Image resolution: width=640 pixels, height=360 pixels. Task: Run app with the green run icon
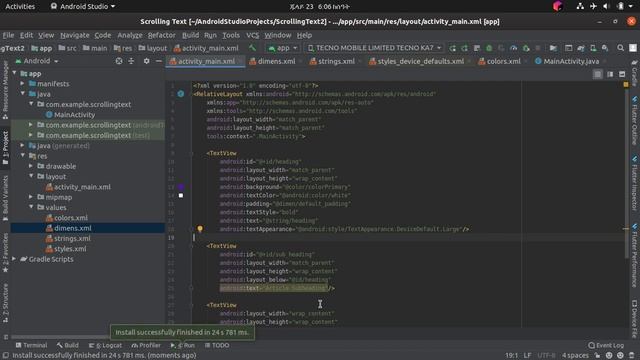pos(452,48)
